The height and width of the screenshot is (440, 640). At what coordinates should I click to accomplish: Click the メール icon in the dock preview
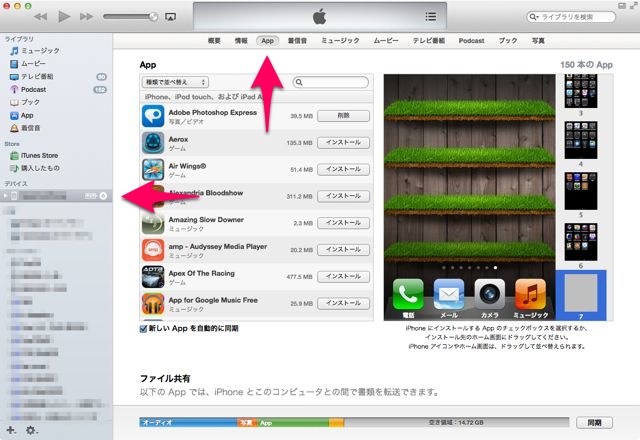tap(449, 295)
